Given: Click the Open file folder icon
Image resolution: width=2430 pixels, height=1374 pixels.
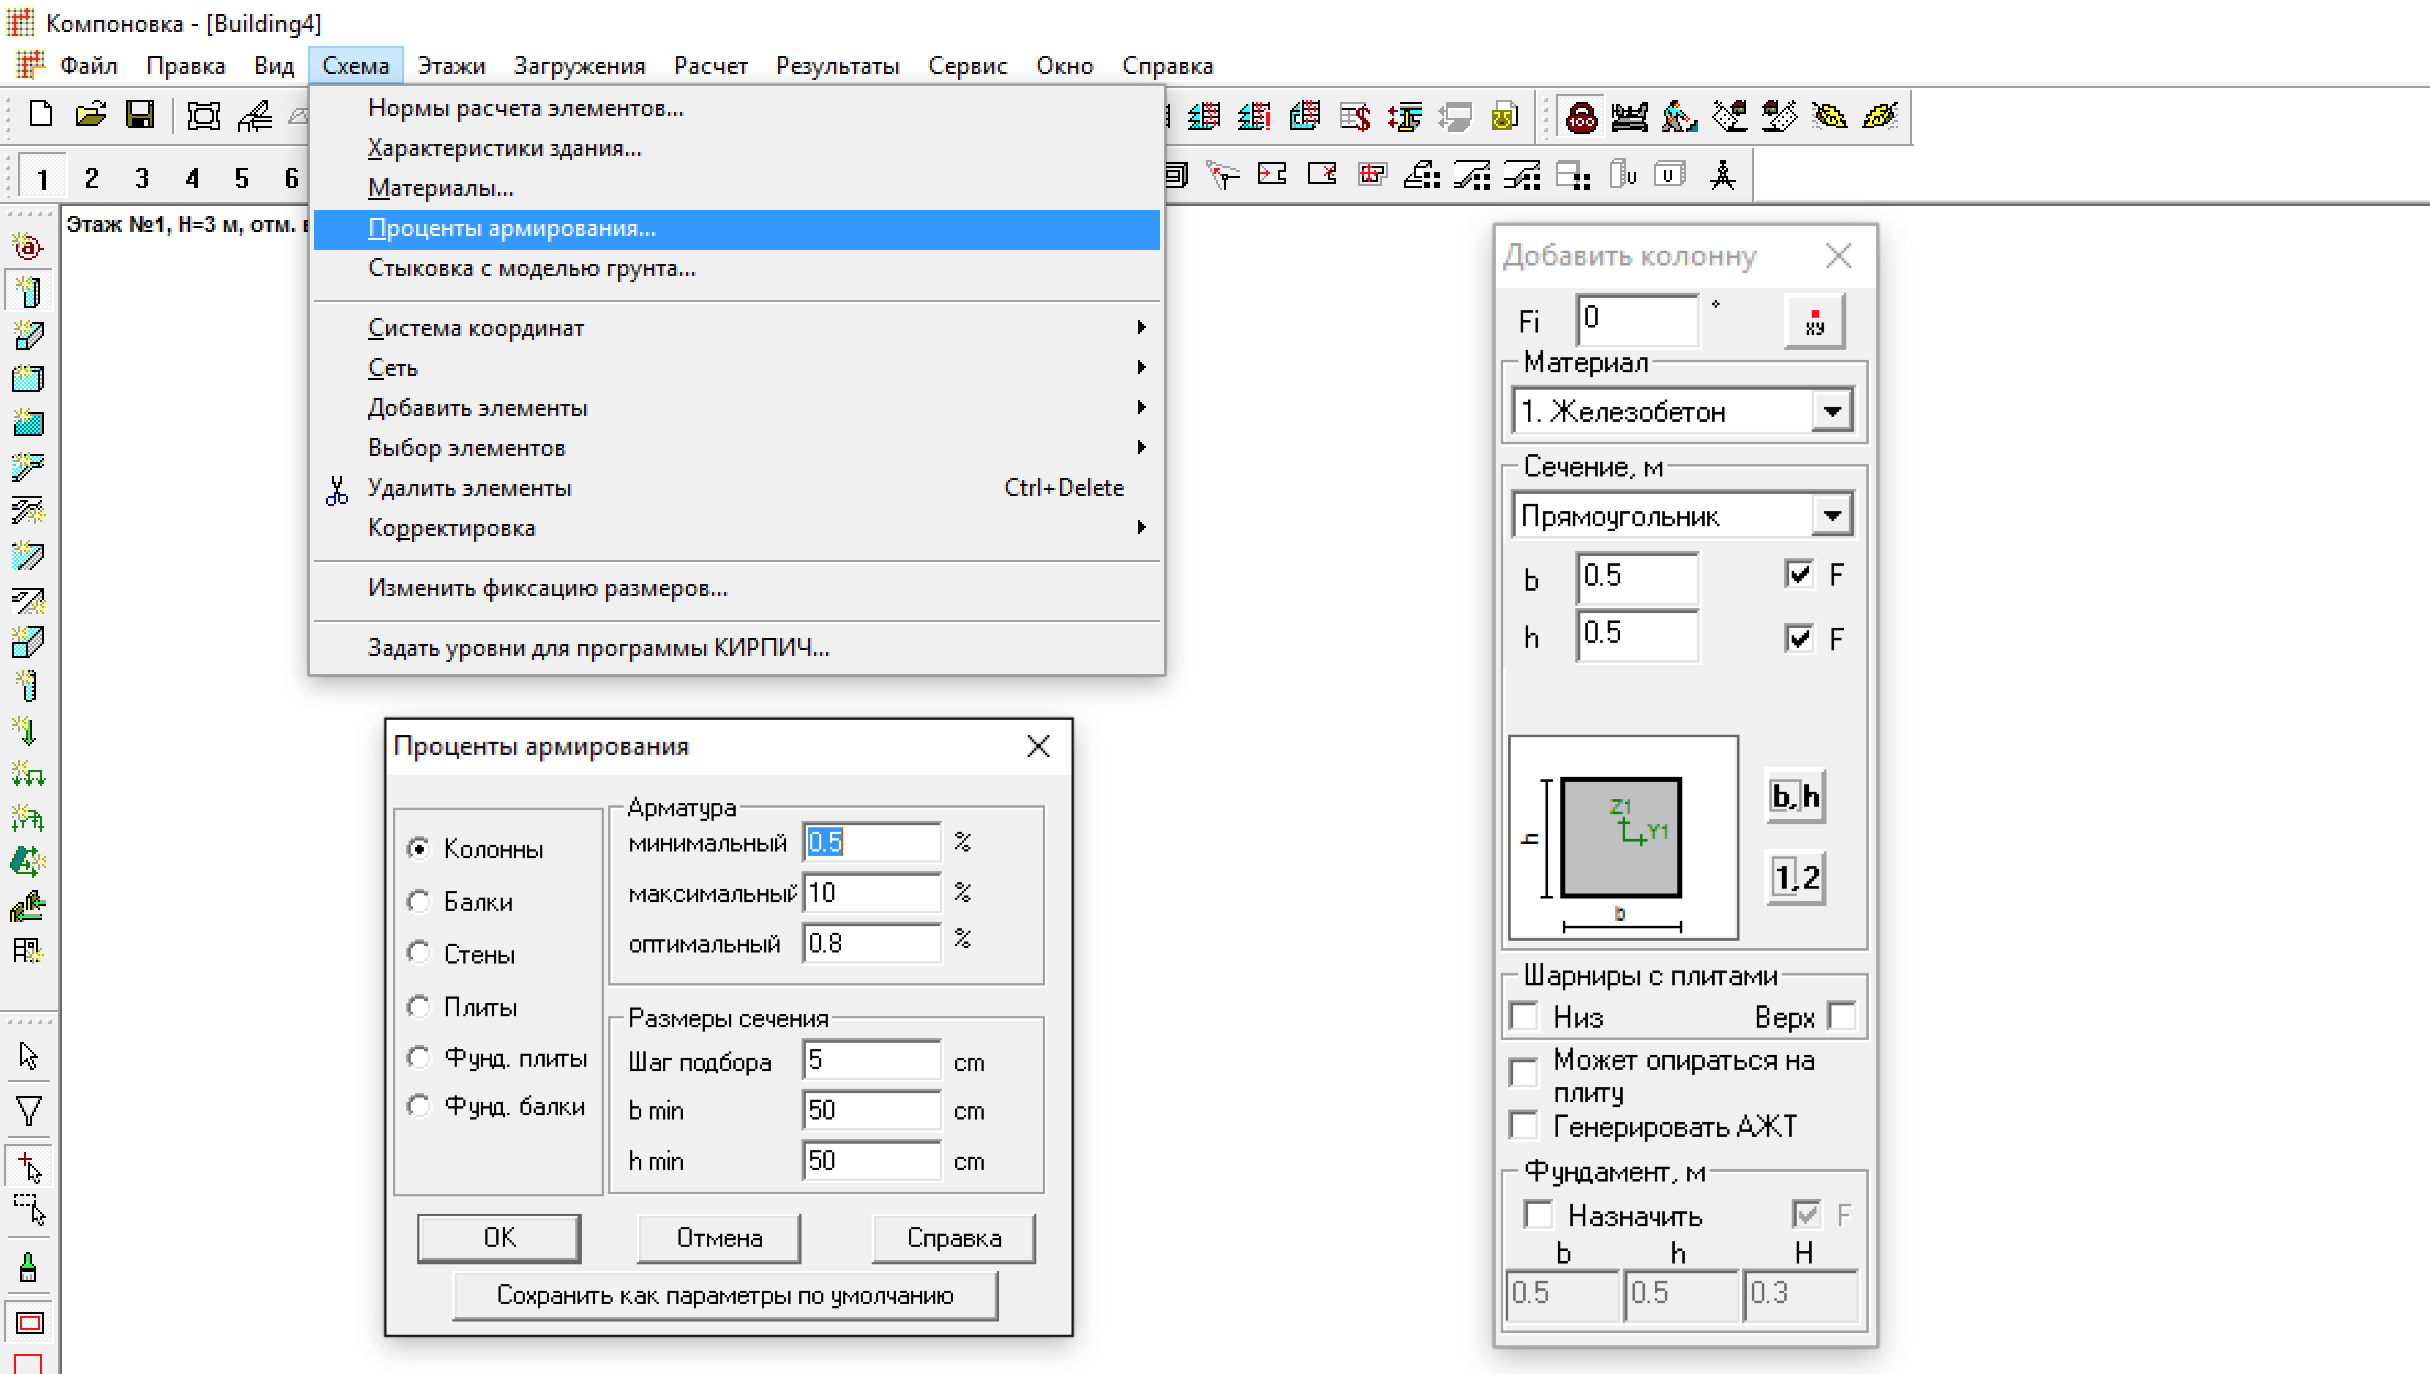Looking at the screenshot, I should (x=90, y=115).
